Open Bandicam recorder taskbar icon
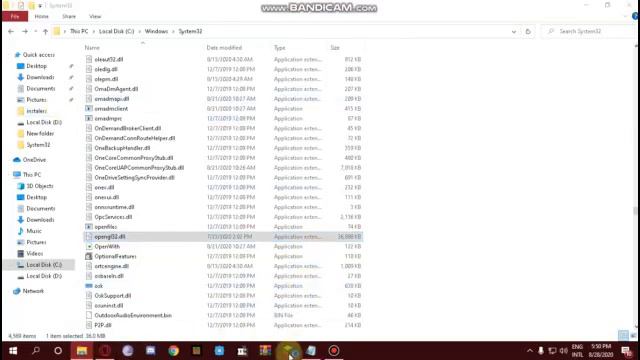The height and width of the screenshot is (360, 640). (333, 351)
